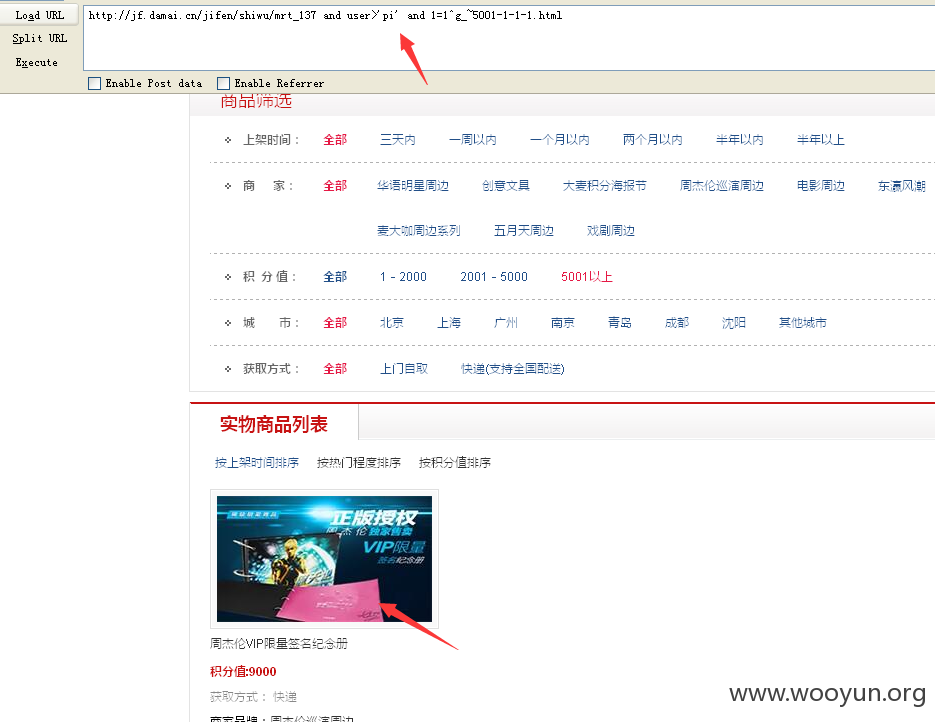The width and height of the screenshot is (935, 722).
Task: Select 全部 for 城市 filter
Action: tap(335, 323)
